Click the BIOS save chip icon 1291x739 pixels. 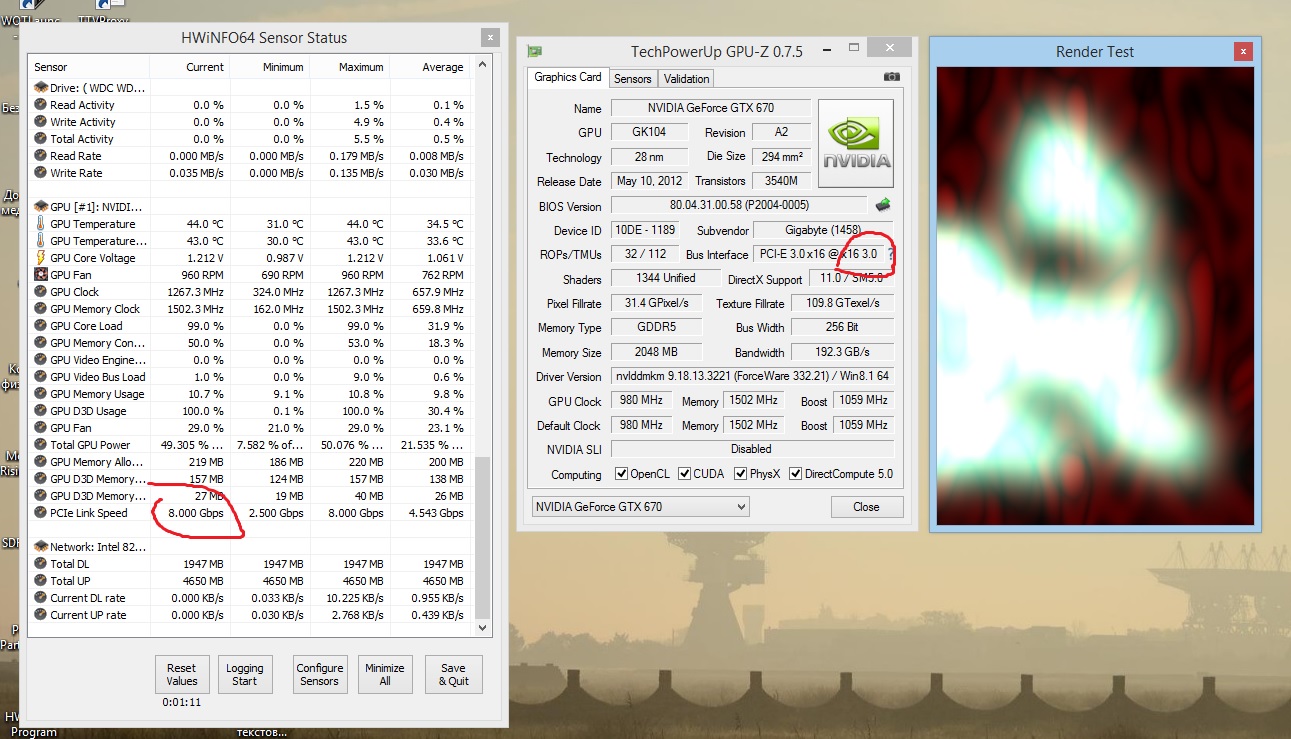883,205
